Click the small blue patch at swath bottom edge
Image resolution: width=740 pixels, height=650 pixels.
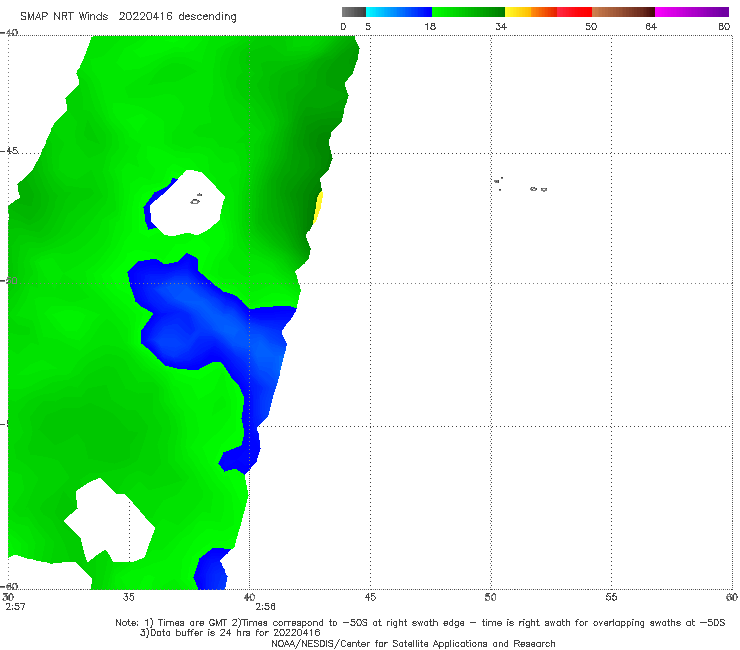212,569
